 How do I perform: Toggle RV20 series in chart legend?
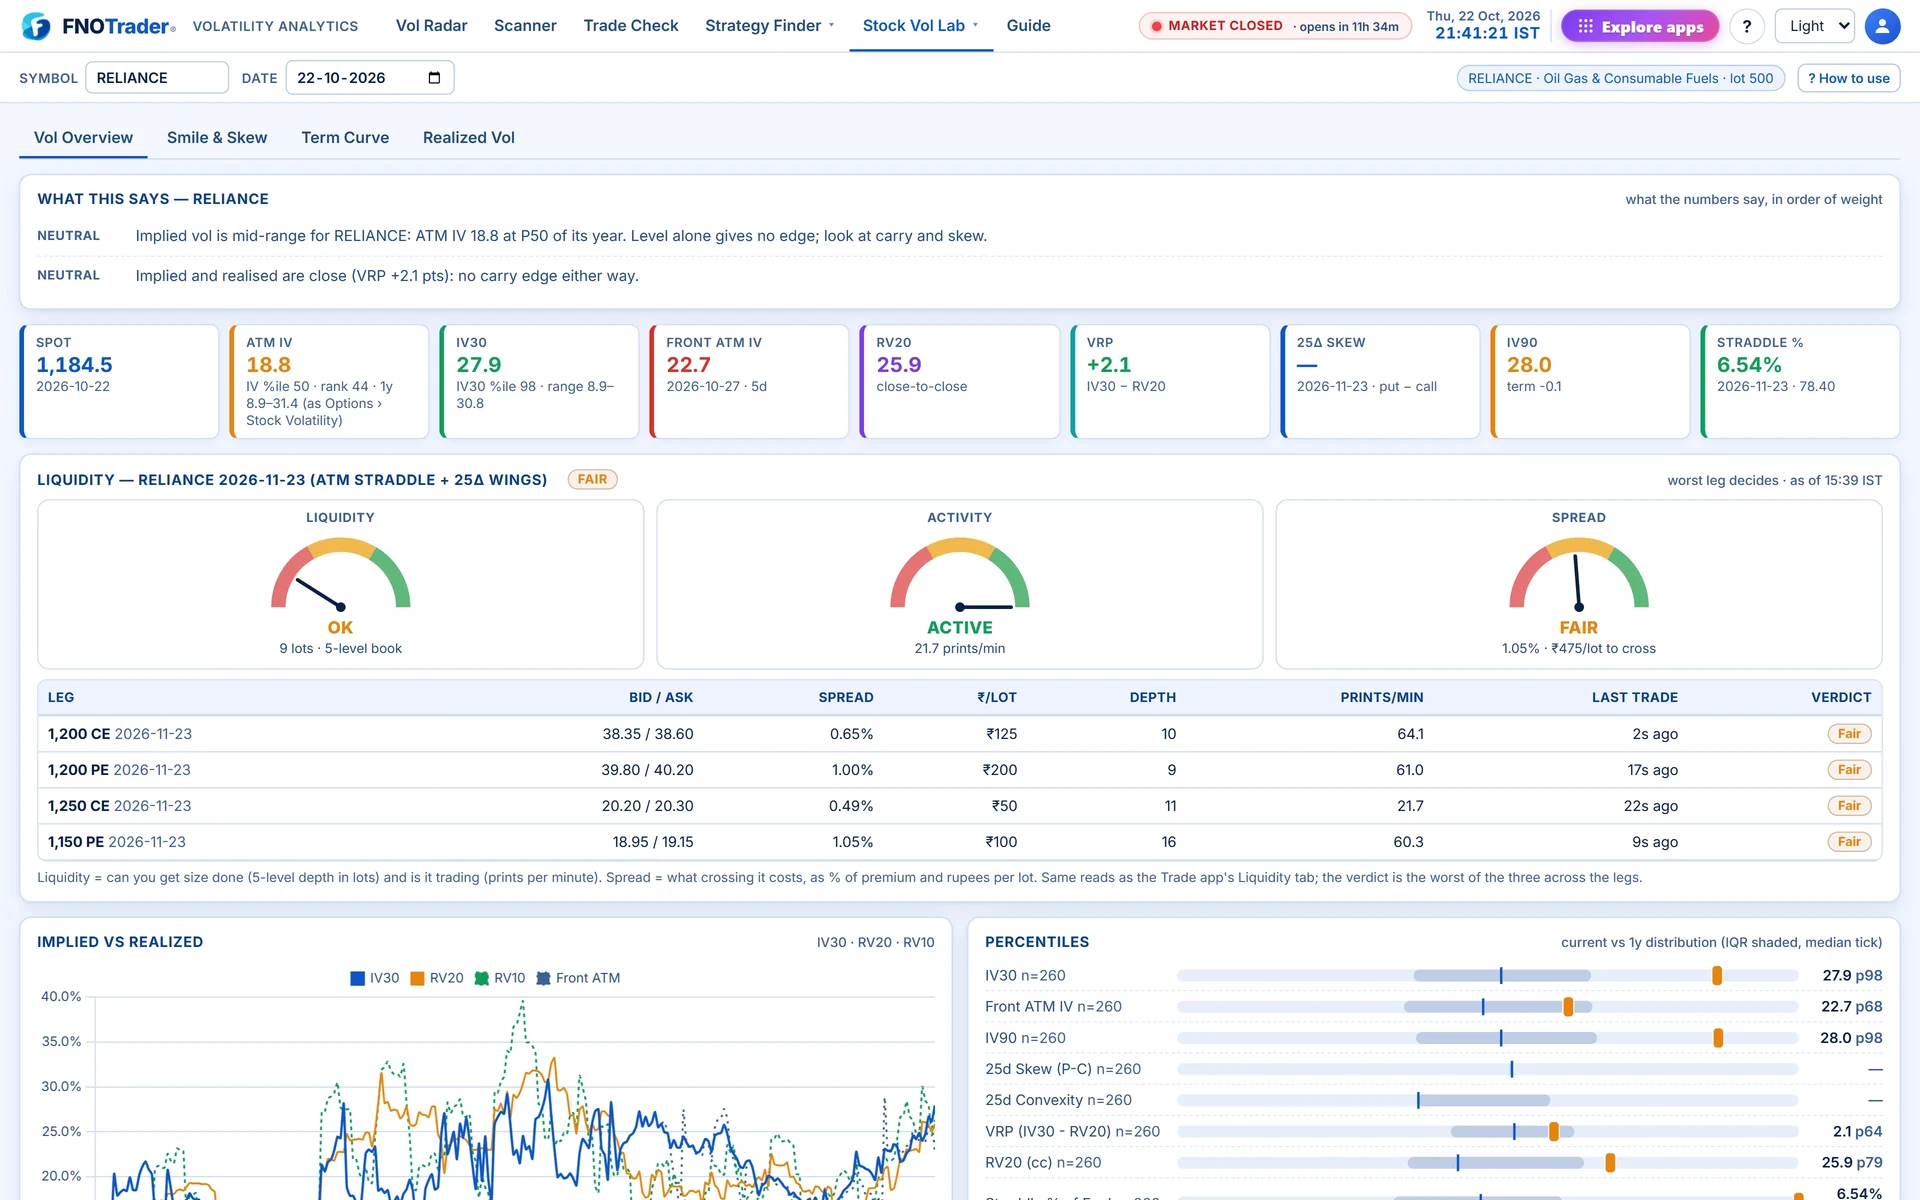417,978
